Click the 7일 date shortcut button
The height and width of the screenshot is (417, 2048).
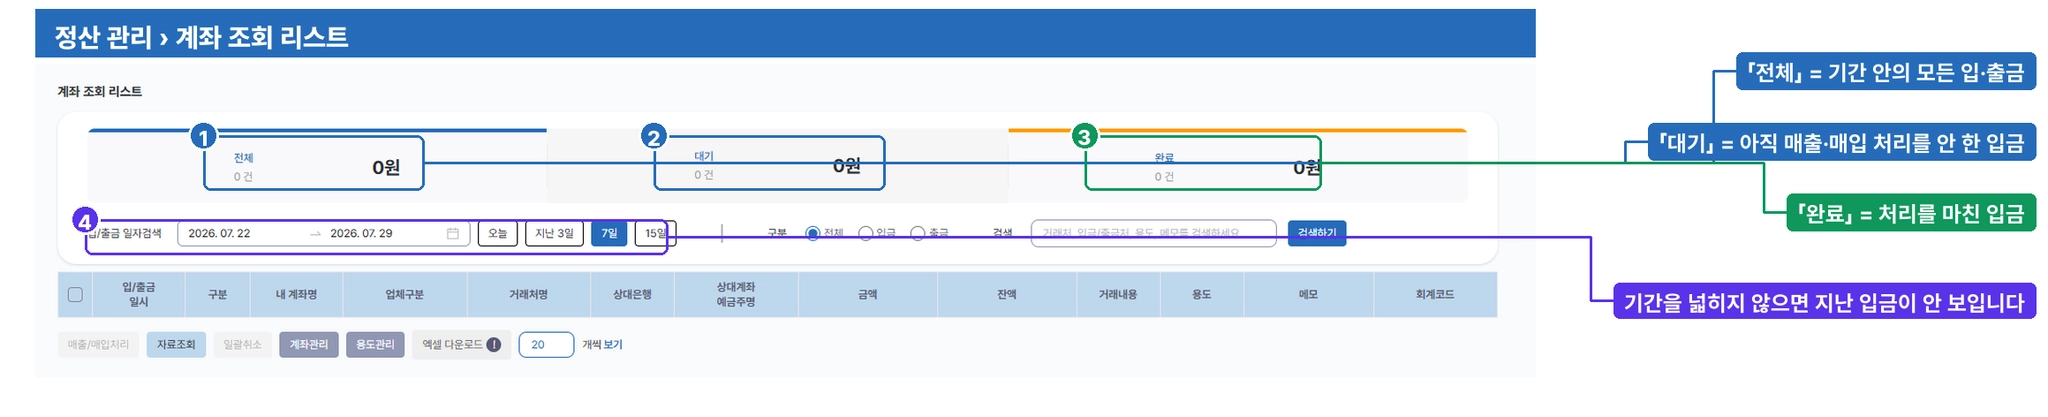click(609, 233)
